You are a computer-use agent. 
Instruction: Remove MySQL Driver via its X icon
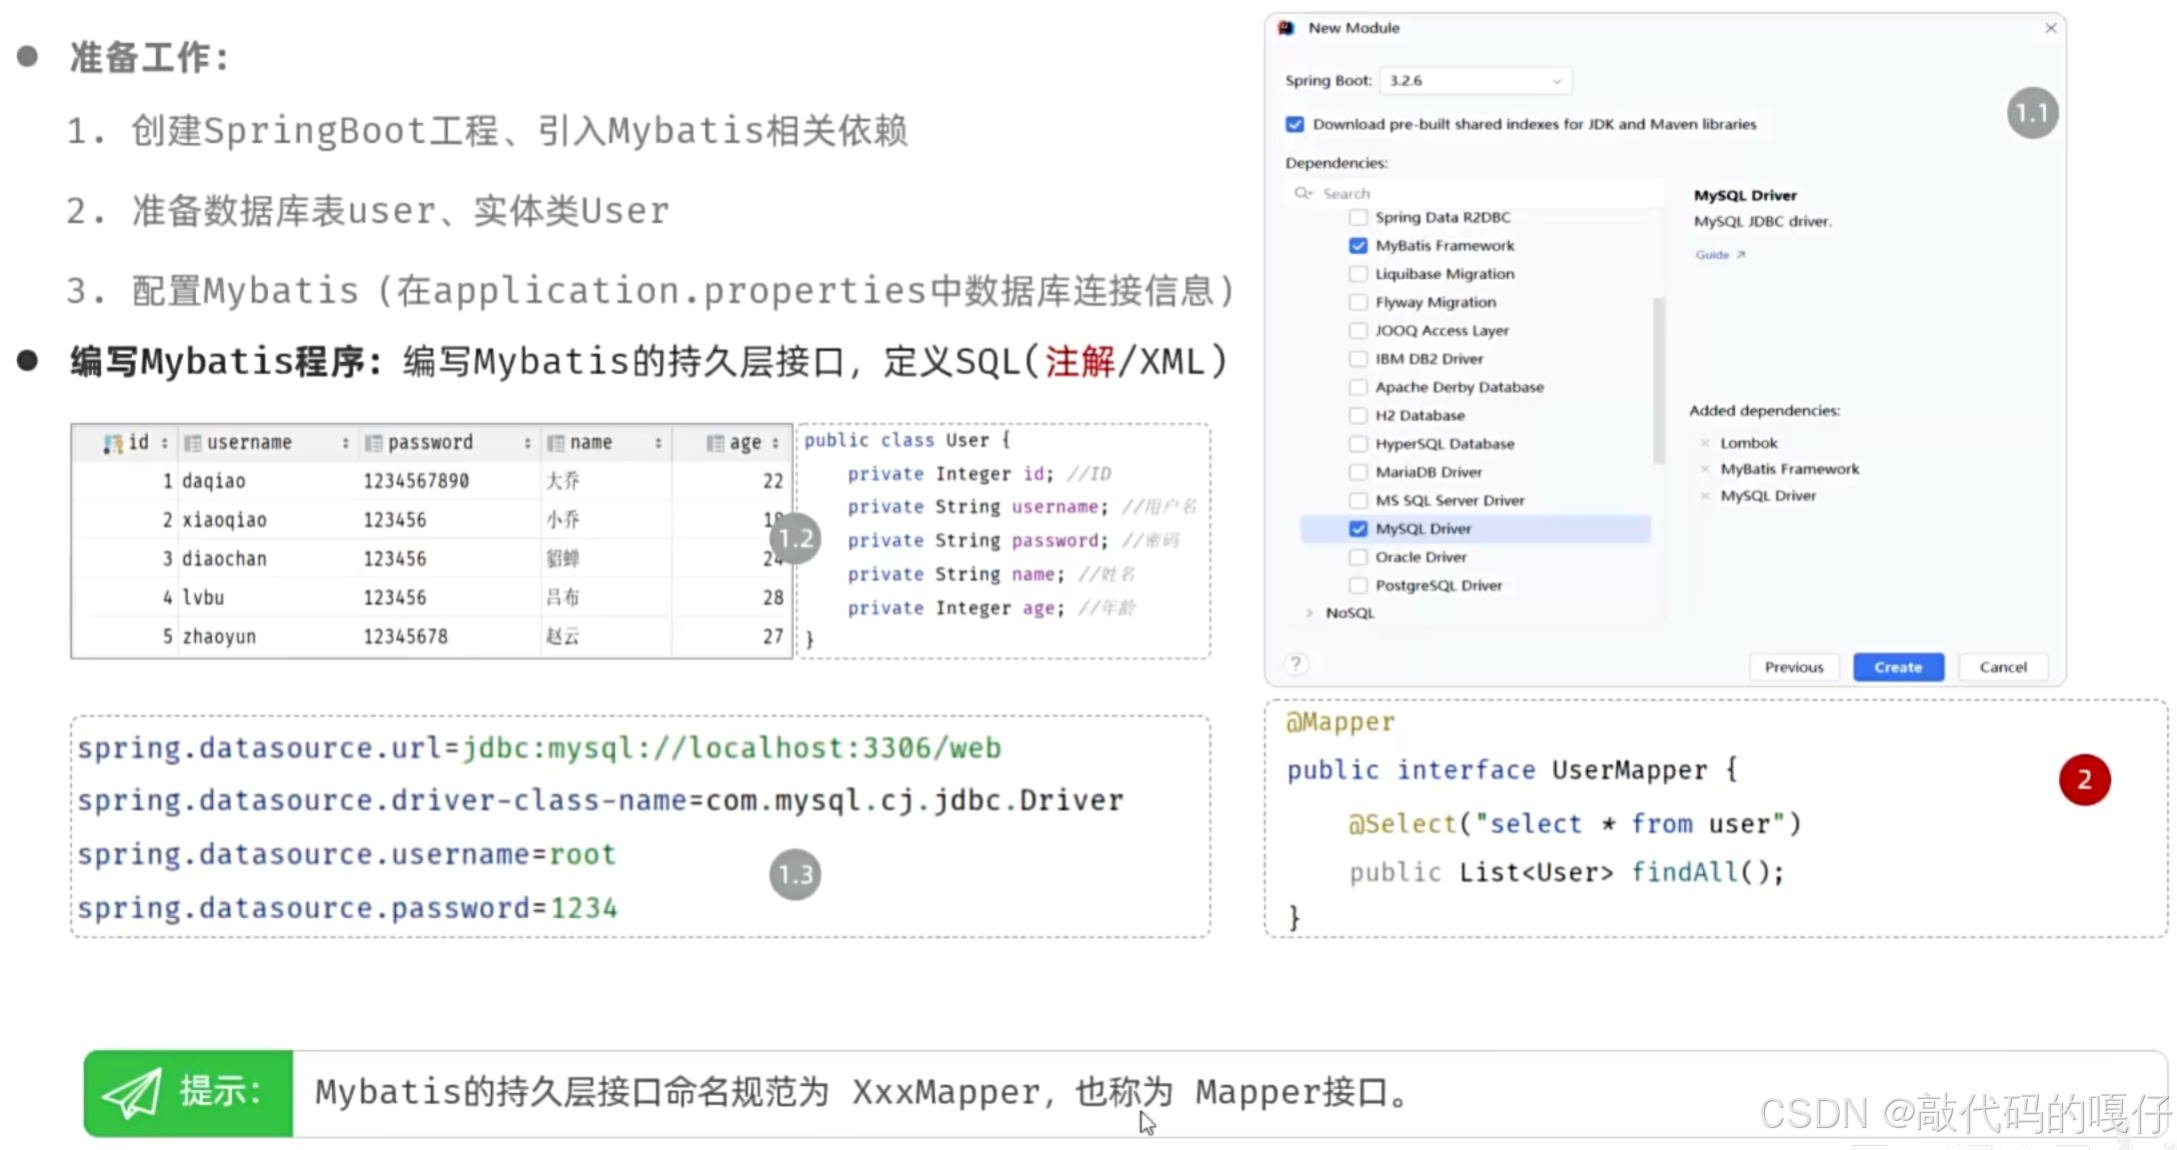1705,496
